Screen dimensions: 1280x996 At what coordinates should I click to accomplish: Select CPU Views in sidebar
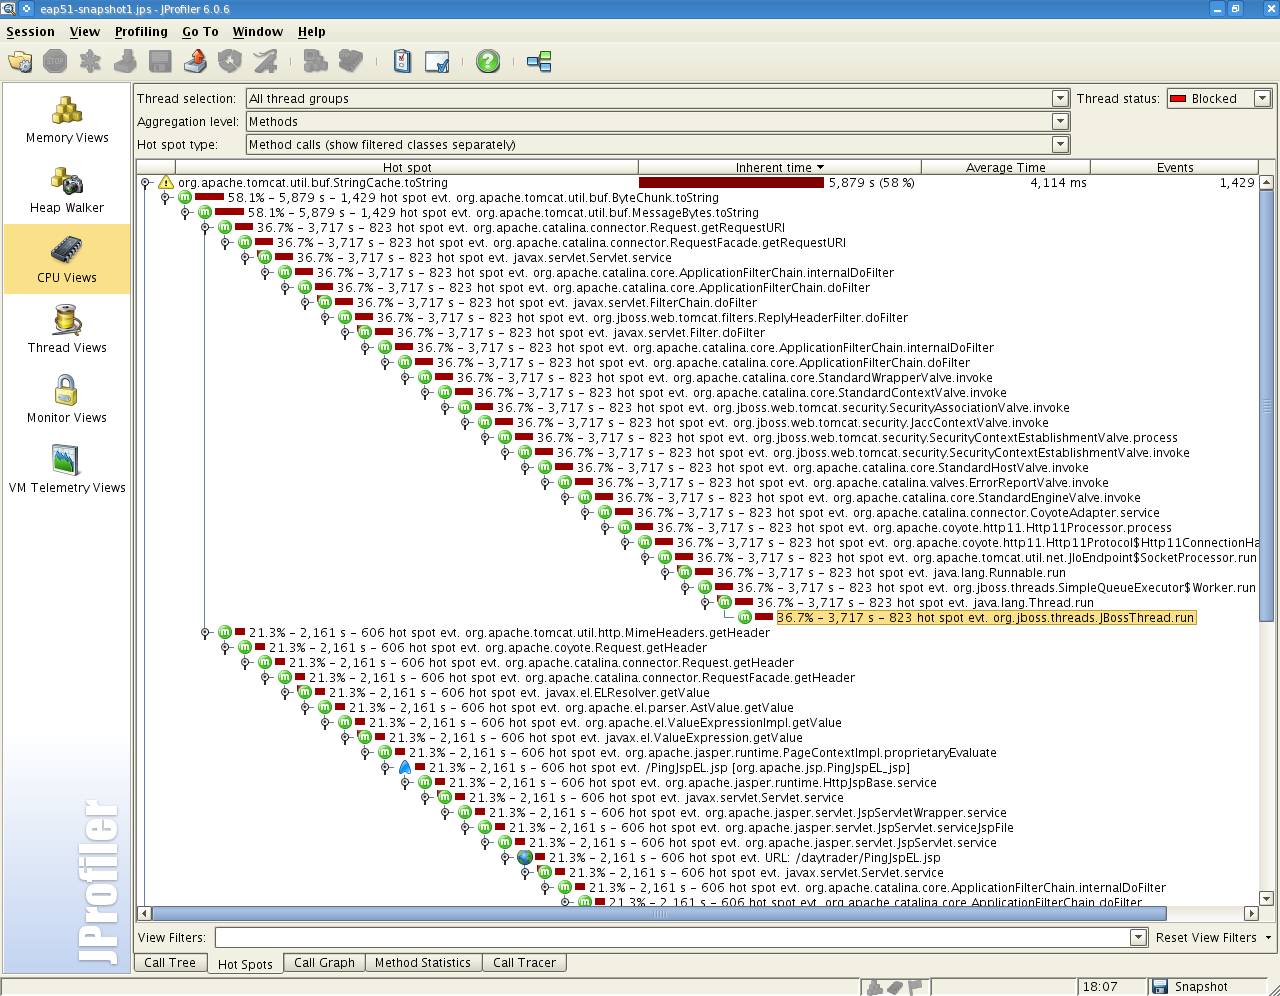67,260
